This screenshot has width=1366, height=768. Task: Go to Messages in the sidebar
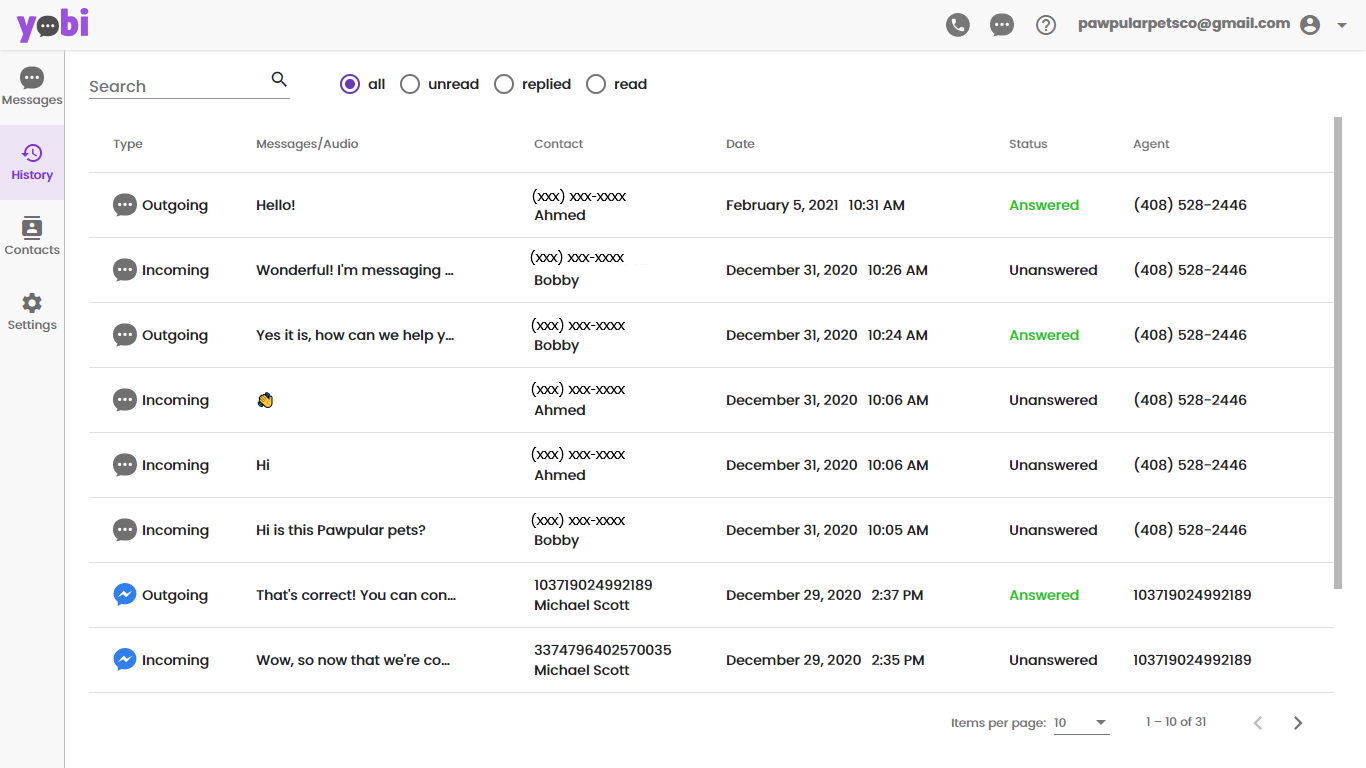32,87
